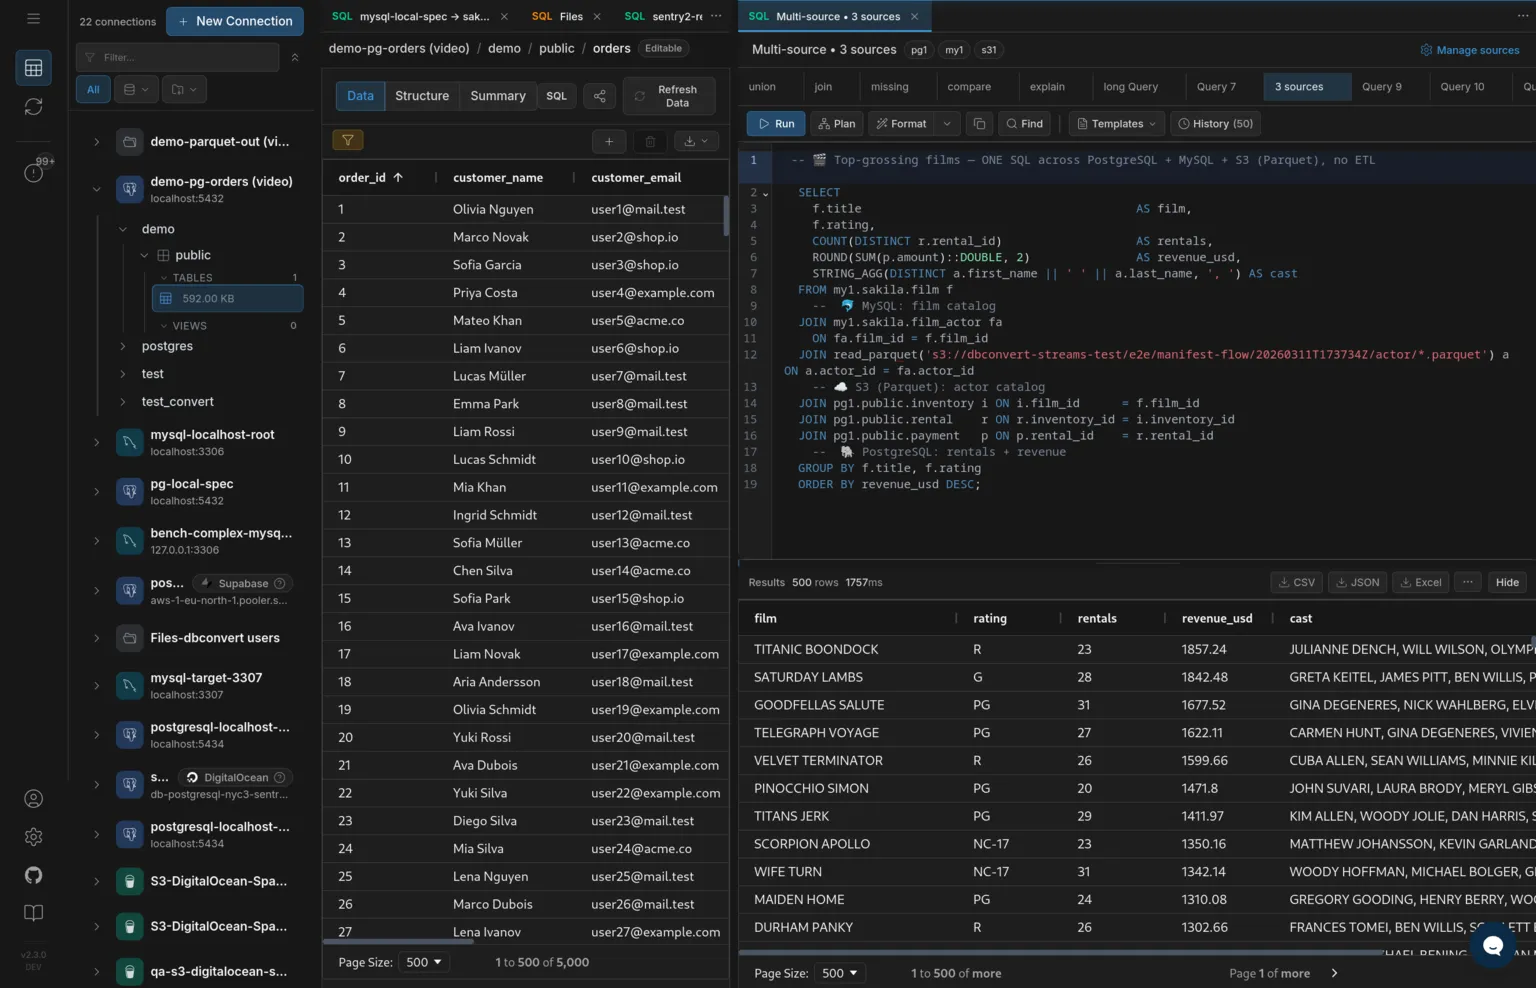This screenshot has height=988, width=1536.
Task: Close the Multi-source SQL tab
Action: tap(914, 17)
